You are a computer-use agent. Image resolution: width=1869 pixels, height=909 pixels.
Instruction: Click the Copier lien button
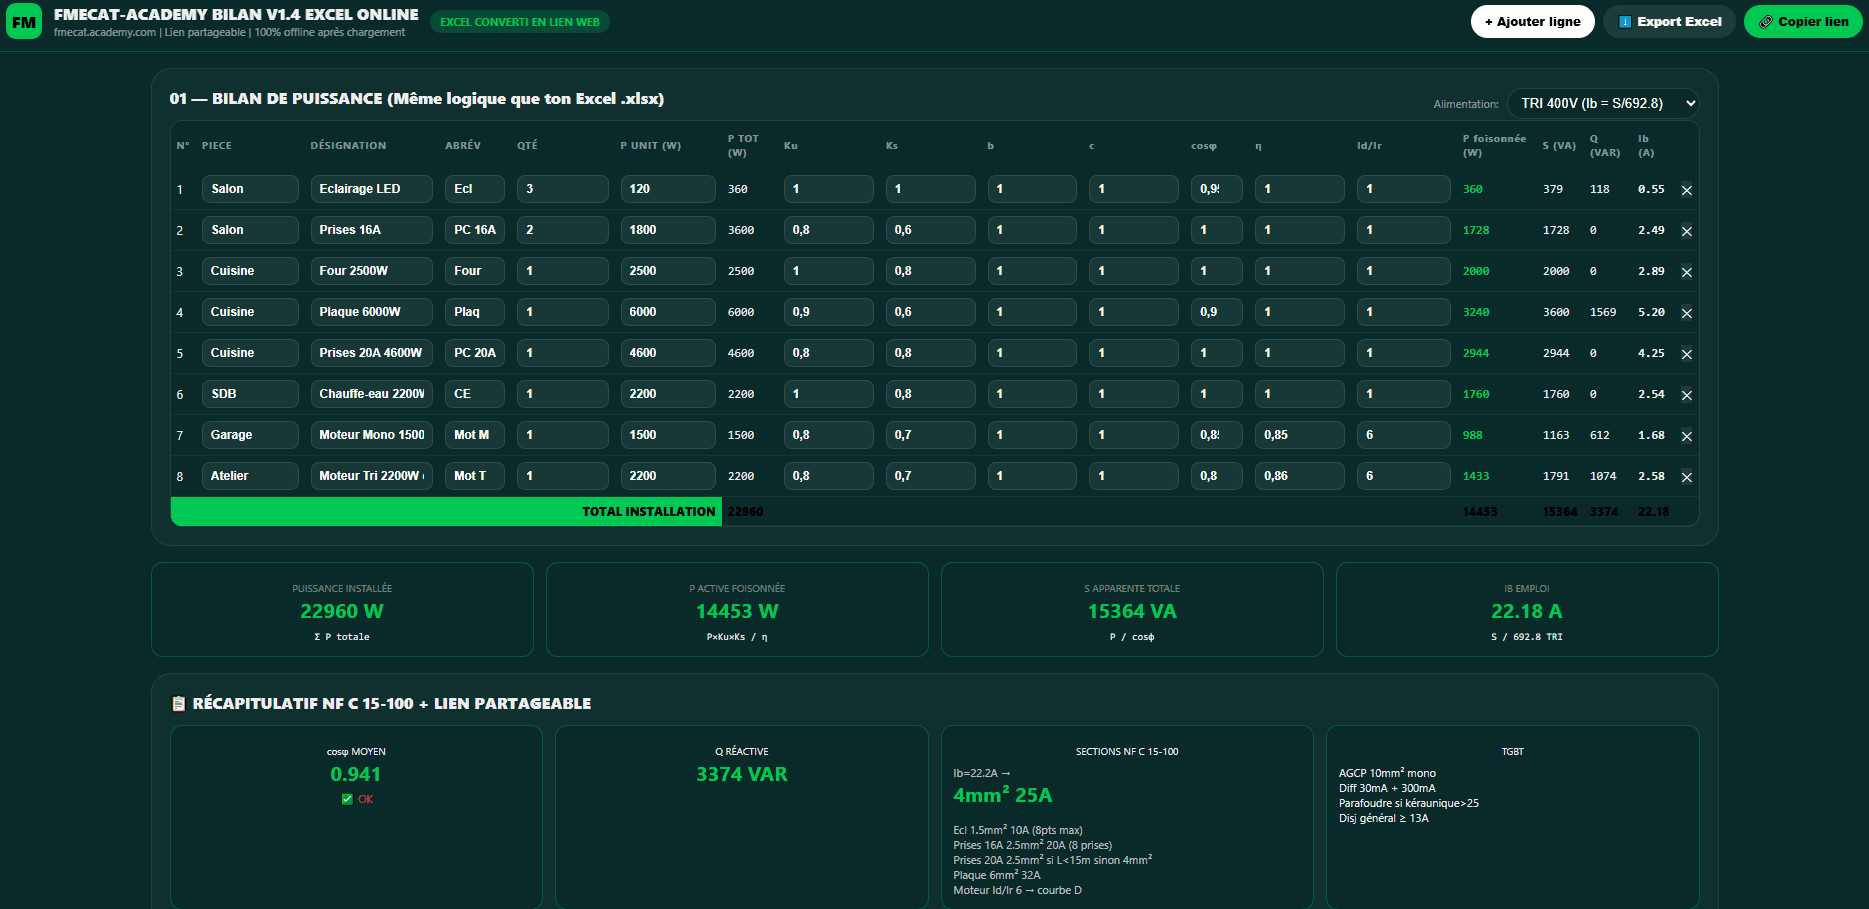coord(1803,21)
